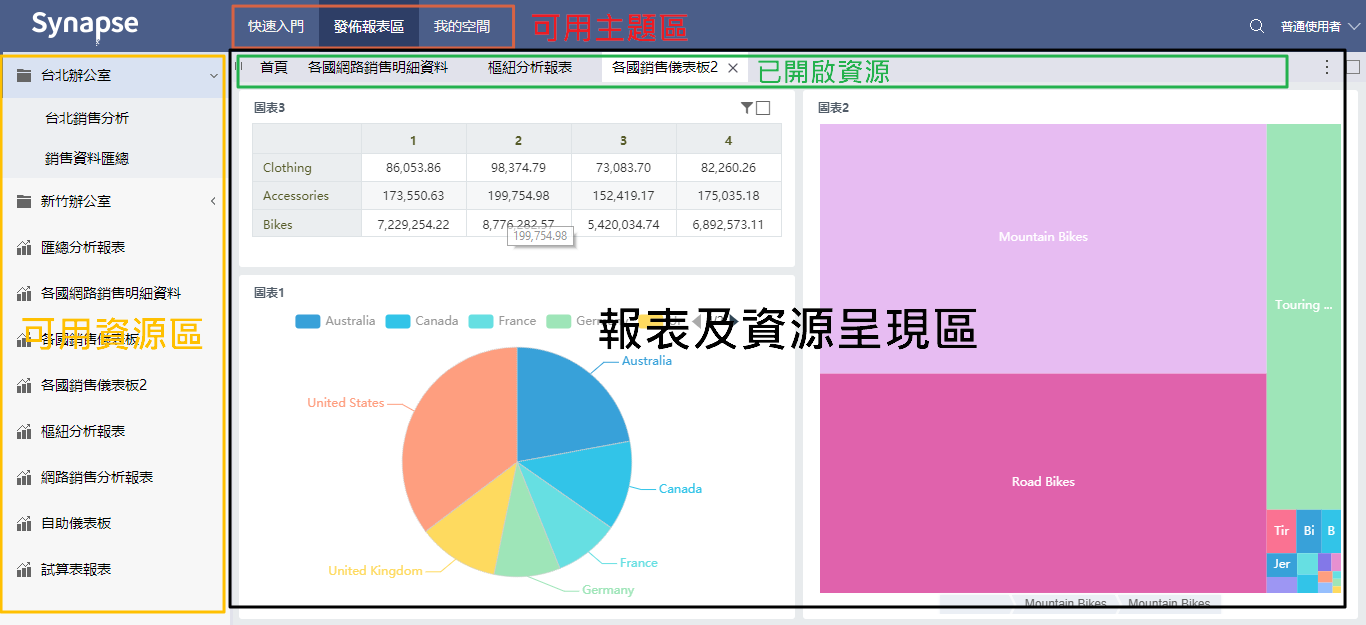
Task: Click the chart icon beside 試算表報表
Action: 24,570
